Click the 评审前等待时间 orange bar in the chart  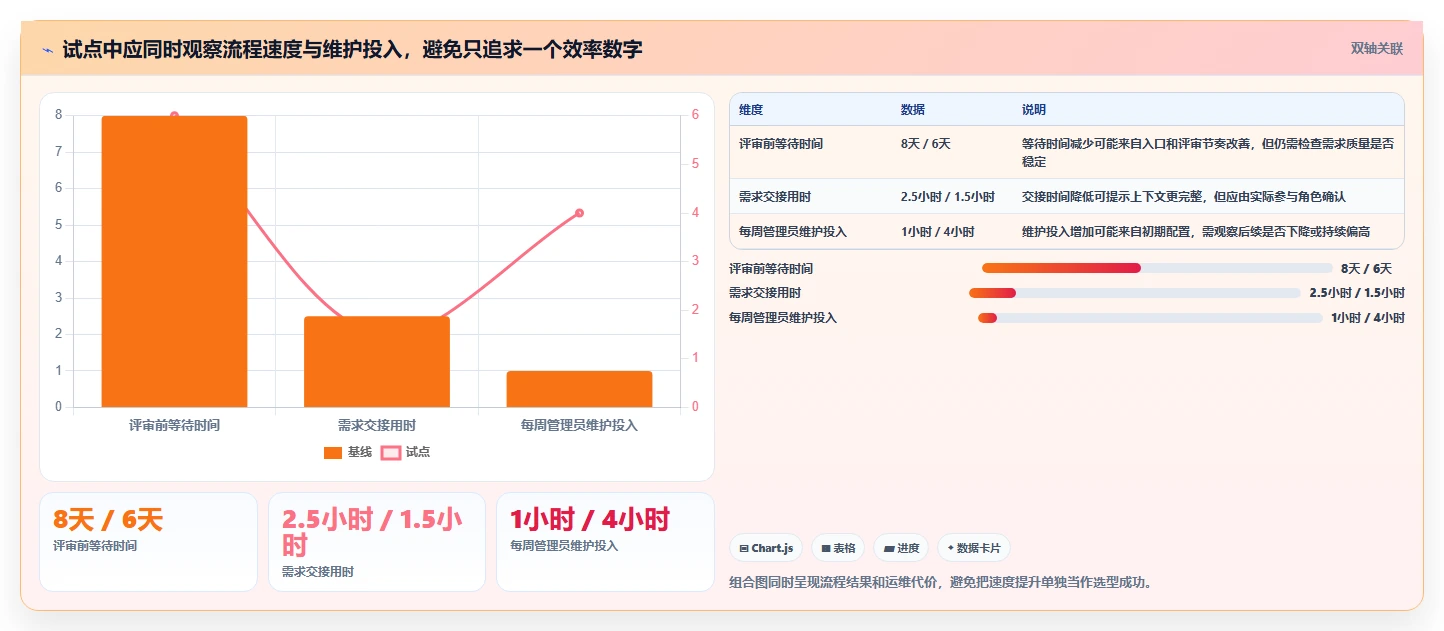(174, 261)
